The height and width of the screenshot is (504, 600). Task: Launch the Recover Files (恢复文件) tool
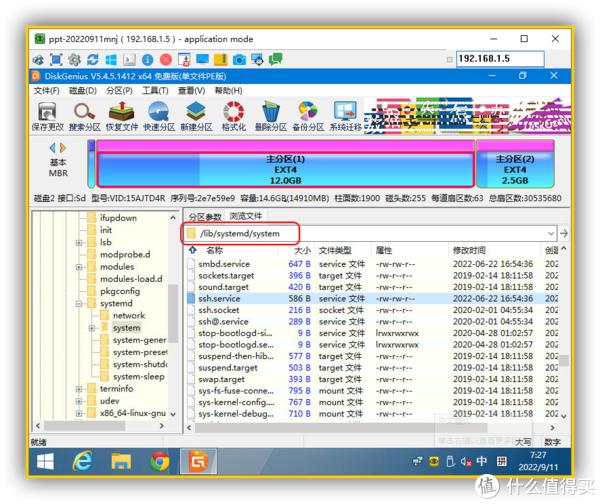(122, 116)
